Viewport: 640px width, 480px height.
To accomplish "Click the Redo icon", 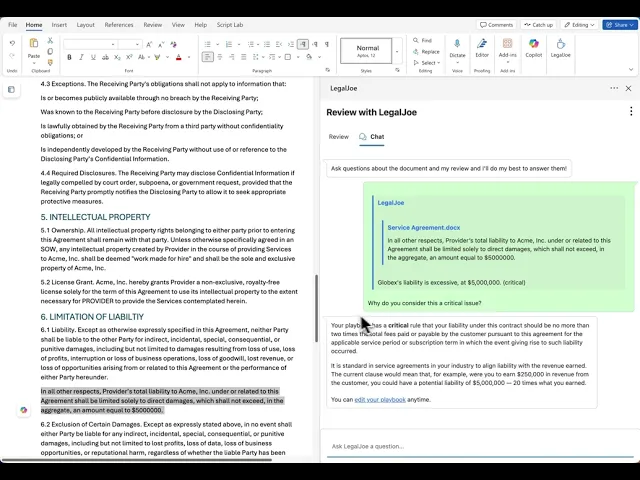I will tap(12, 56).
